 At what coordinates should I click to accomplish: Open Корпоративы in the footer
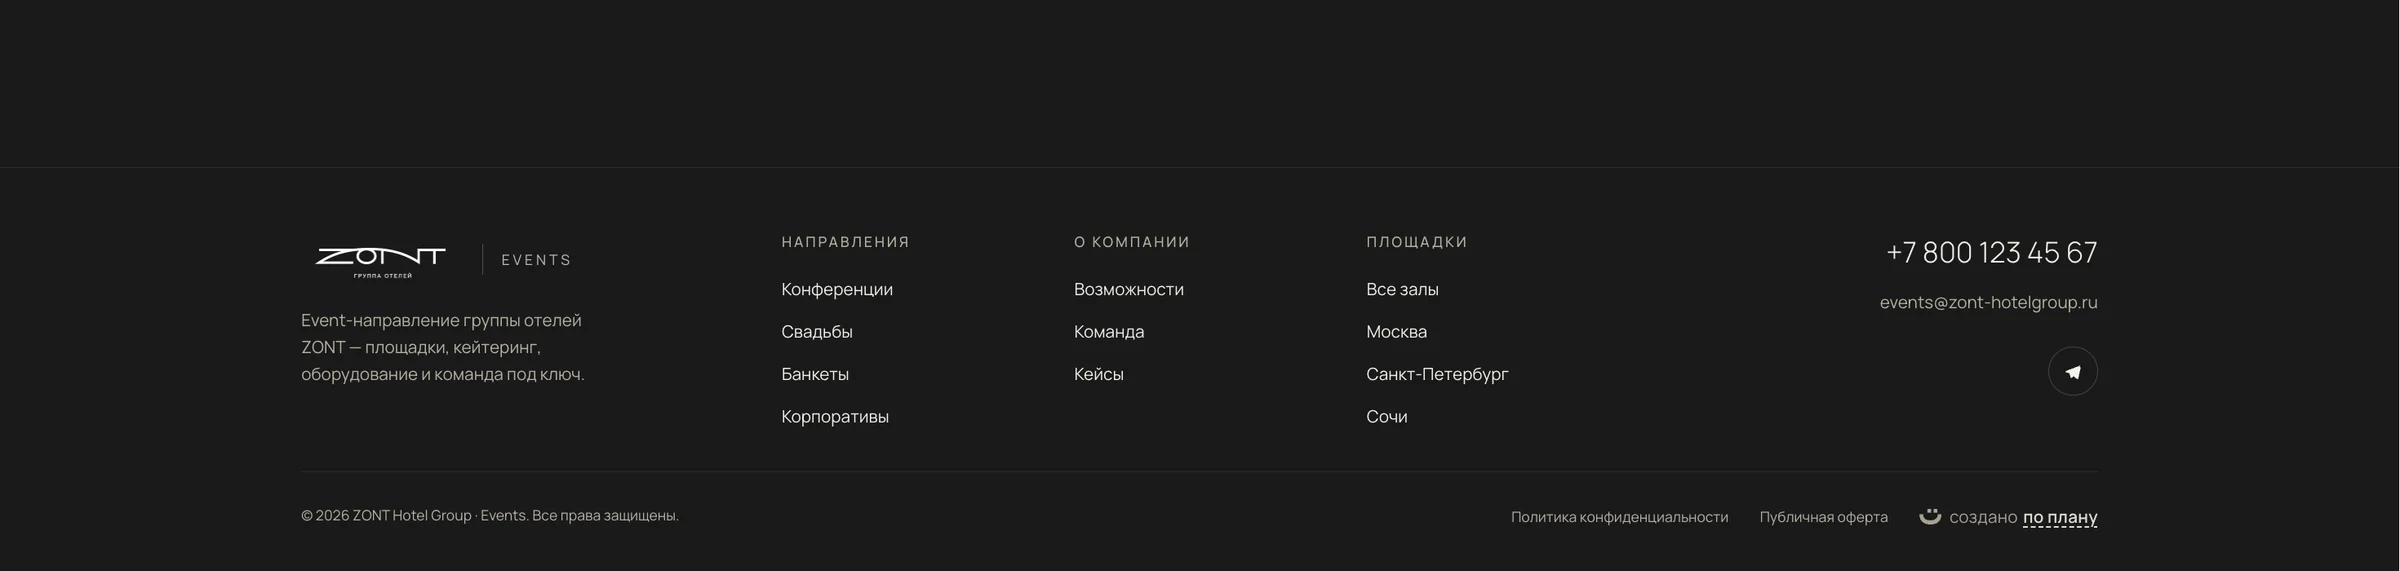[835, 416]
